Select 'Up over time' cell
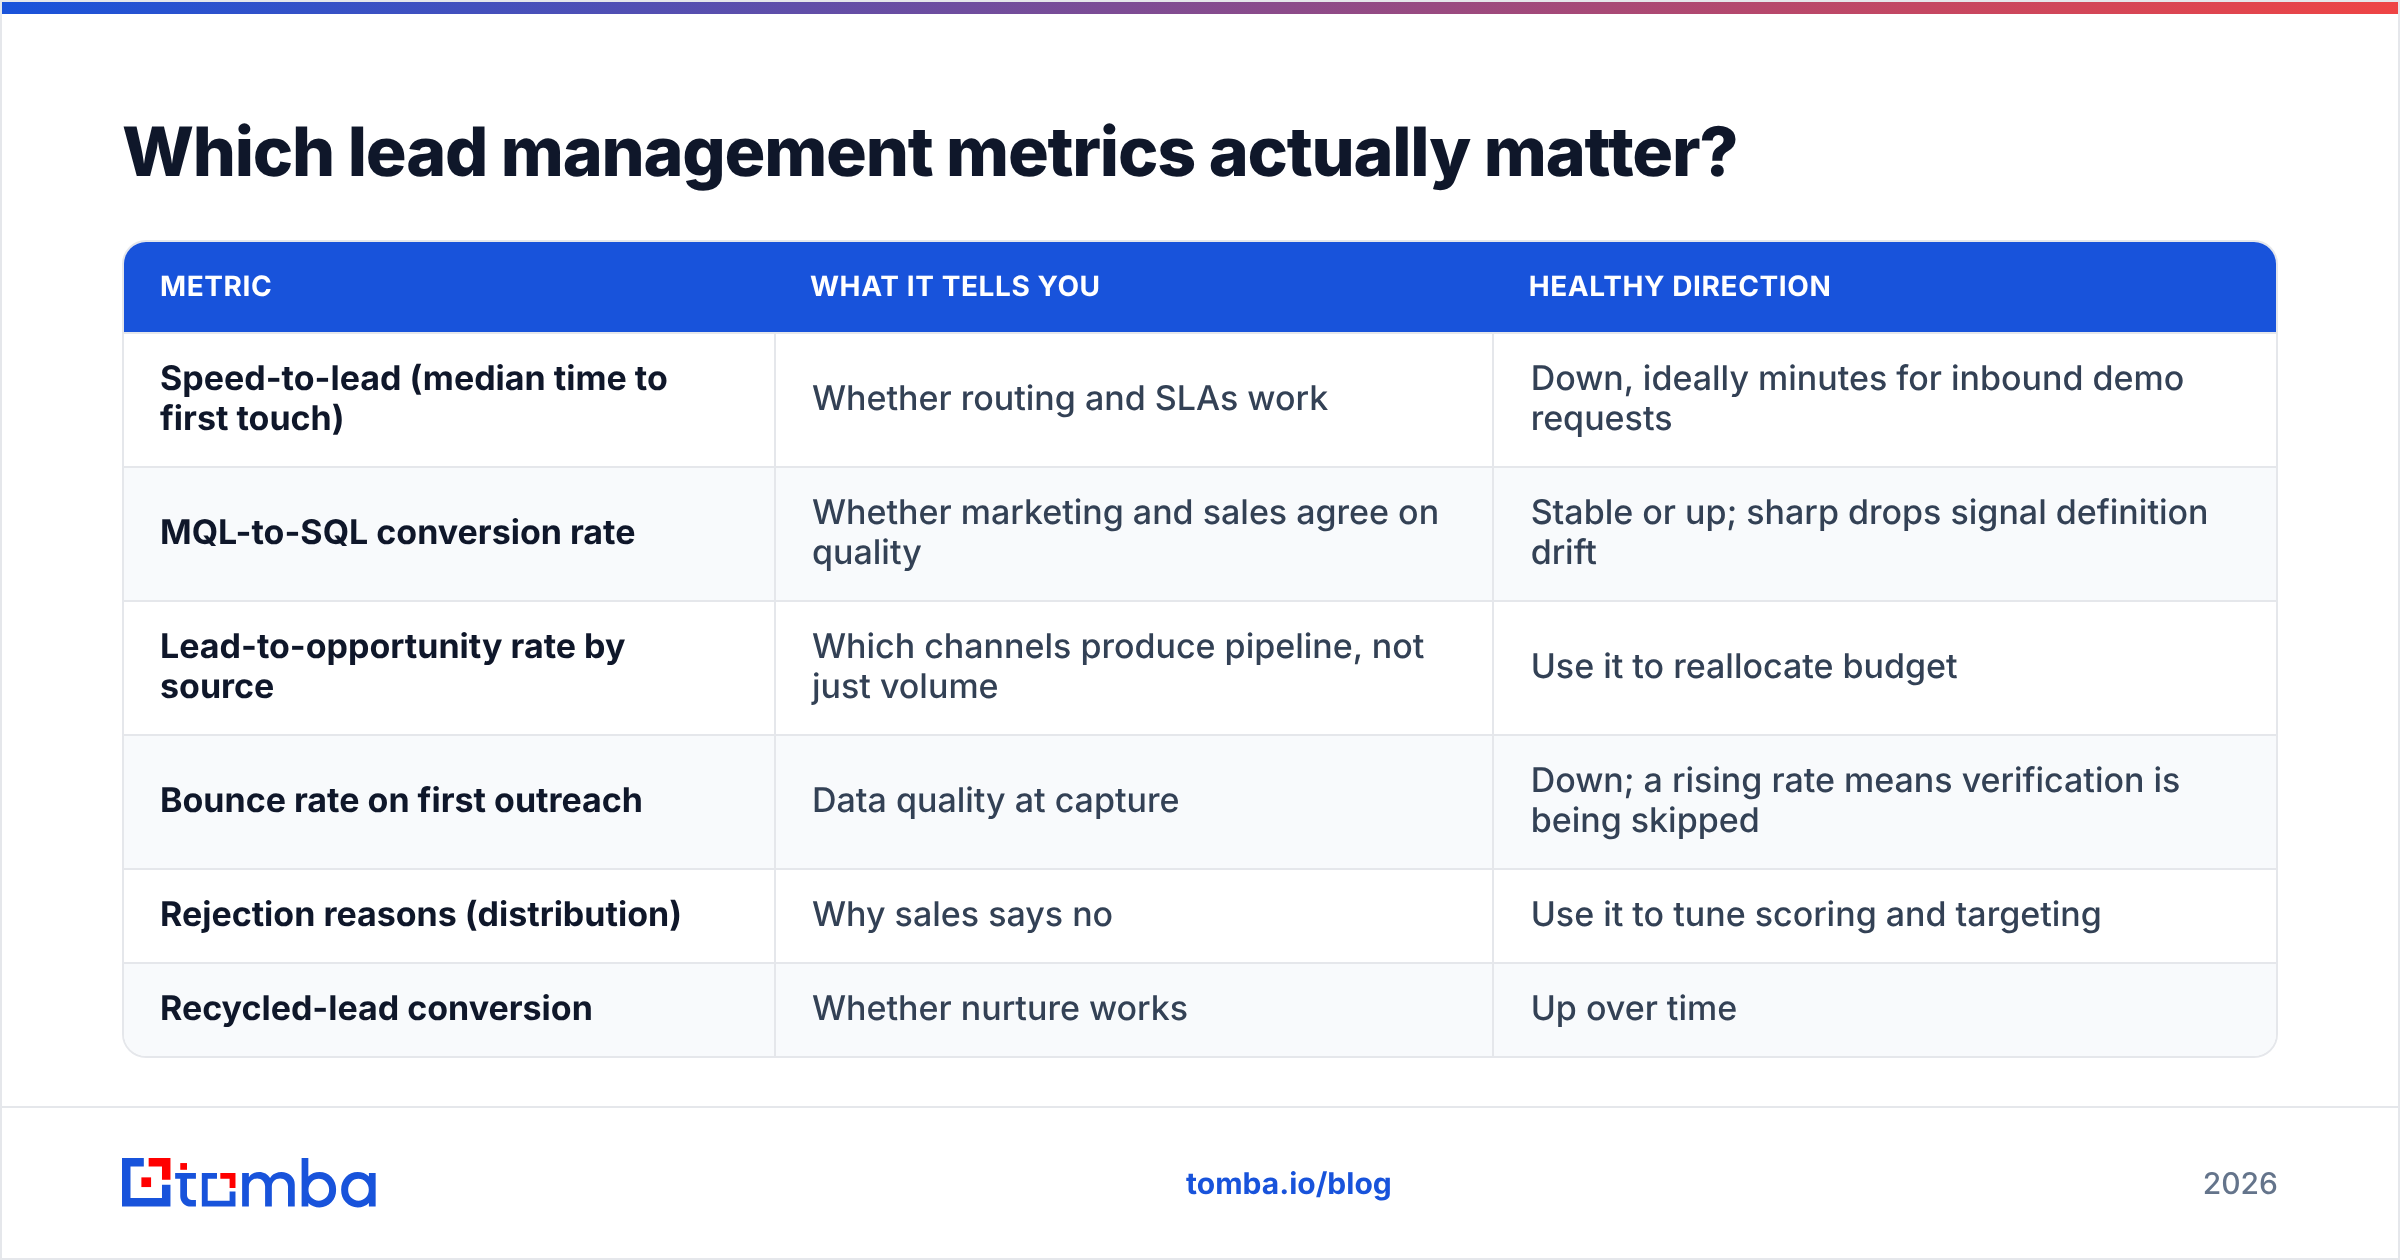 click(1885, 1009)
